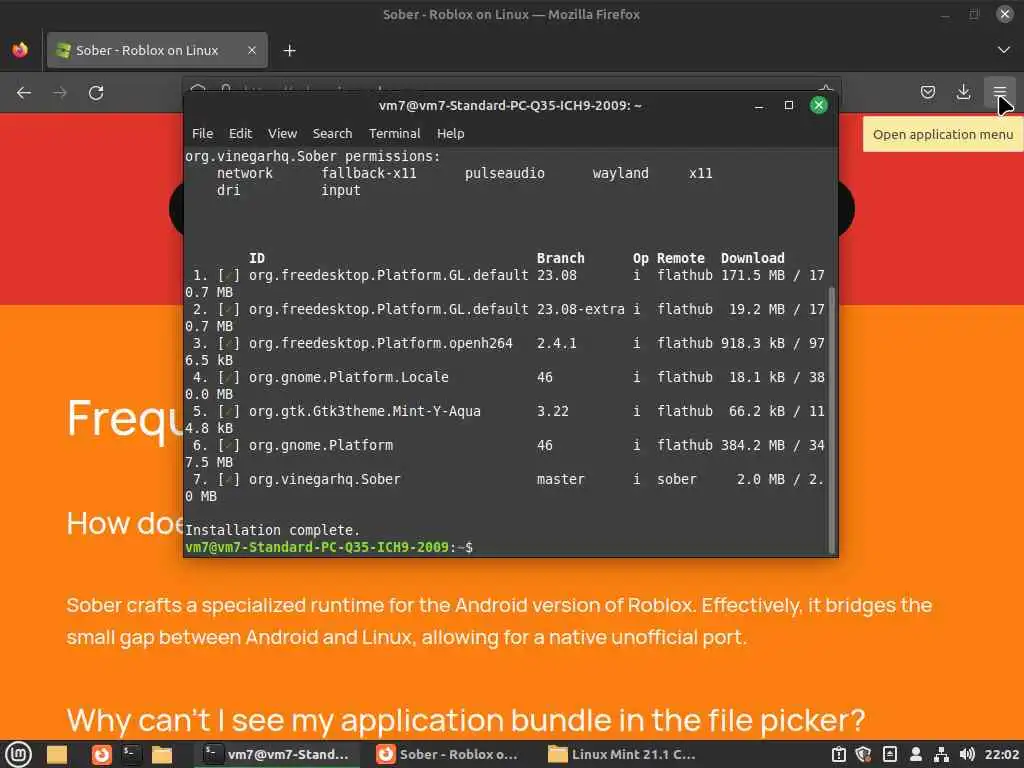Click paragraph starting 'Sober crafts a specialized runtime'

[499, 620]
